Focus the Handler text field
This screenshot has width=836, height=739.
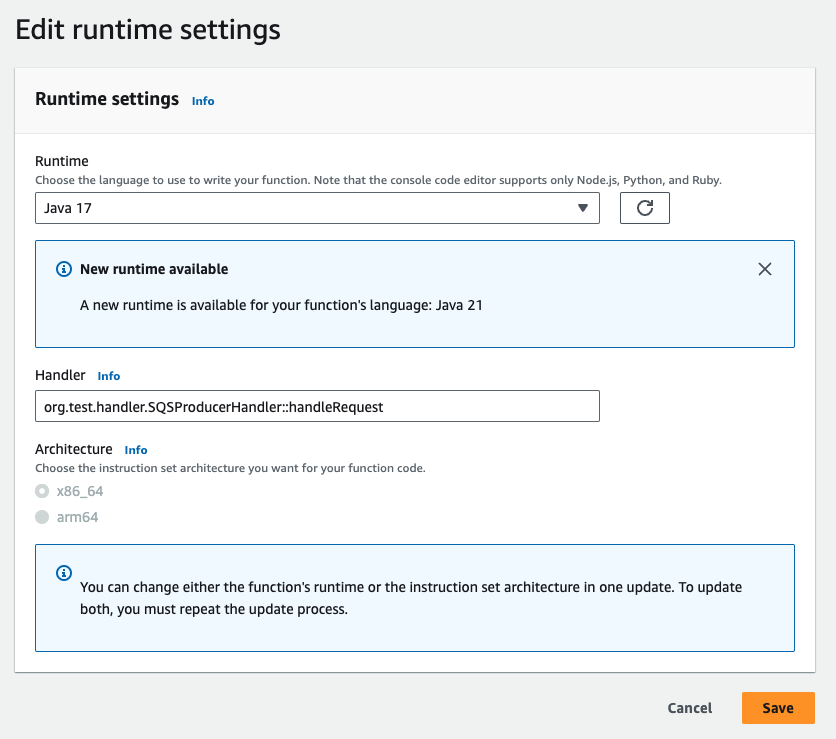317,406
